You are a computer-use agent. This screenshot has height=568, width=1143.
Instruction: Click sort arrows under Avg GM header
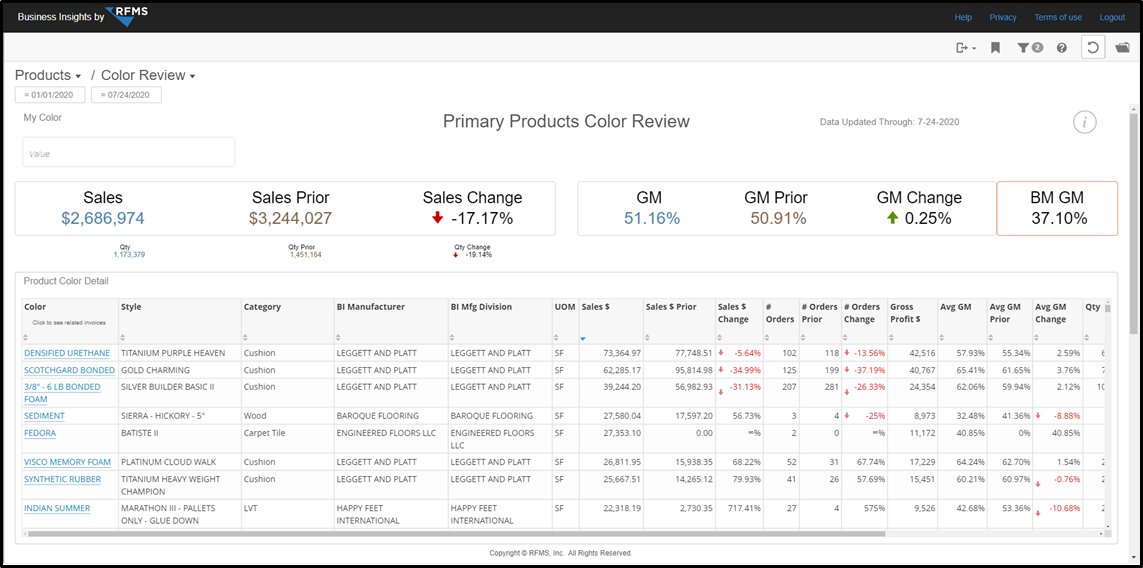click(x=943, y=338)
